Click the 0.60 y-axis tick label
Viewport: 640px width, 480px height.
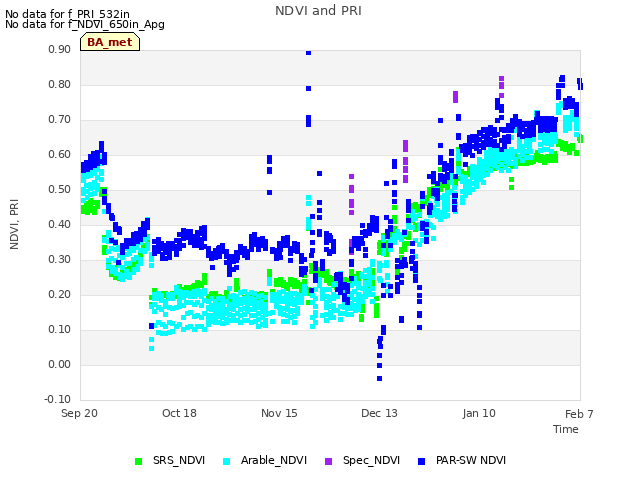point(59,155)
